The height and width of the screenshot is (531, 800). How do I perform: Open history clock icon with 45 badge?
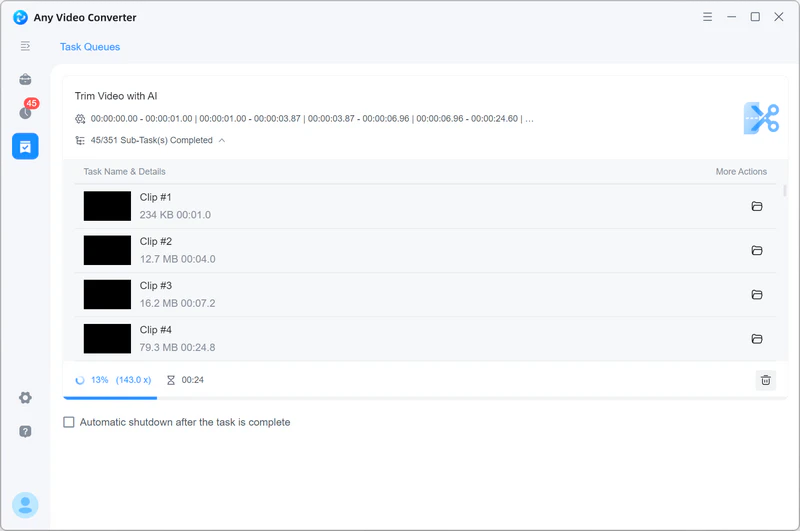click(x=25, y=112)
